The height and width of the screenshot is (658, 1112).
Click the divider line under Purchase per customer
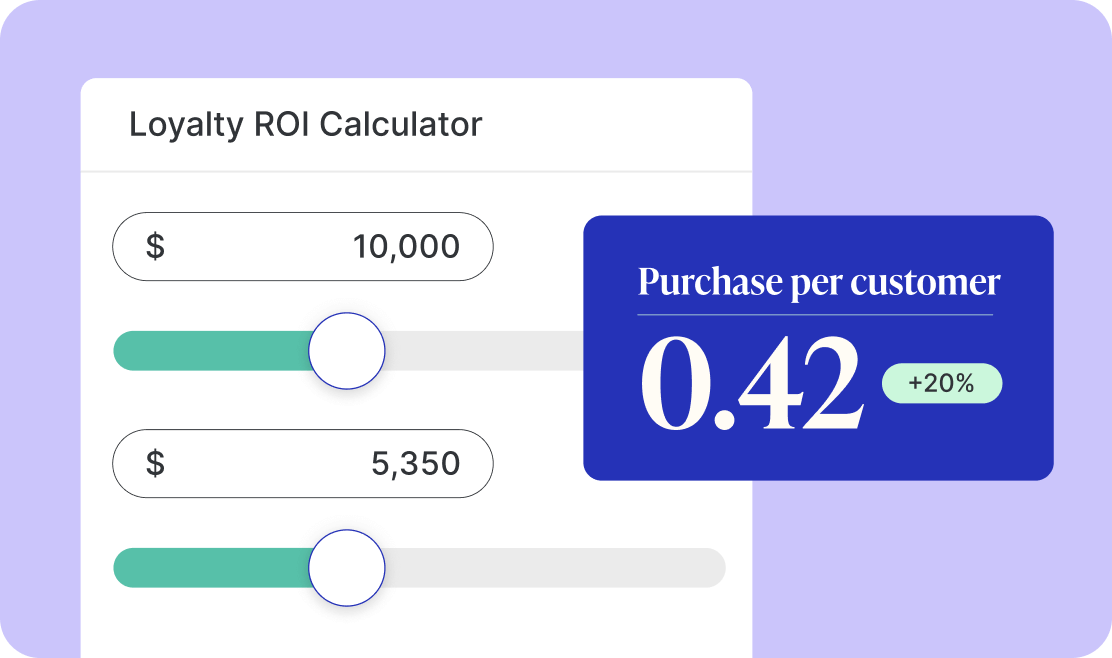815,315
